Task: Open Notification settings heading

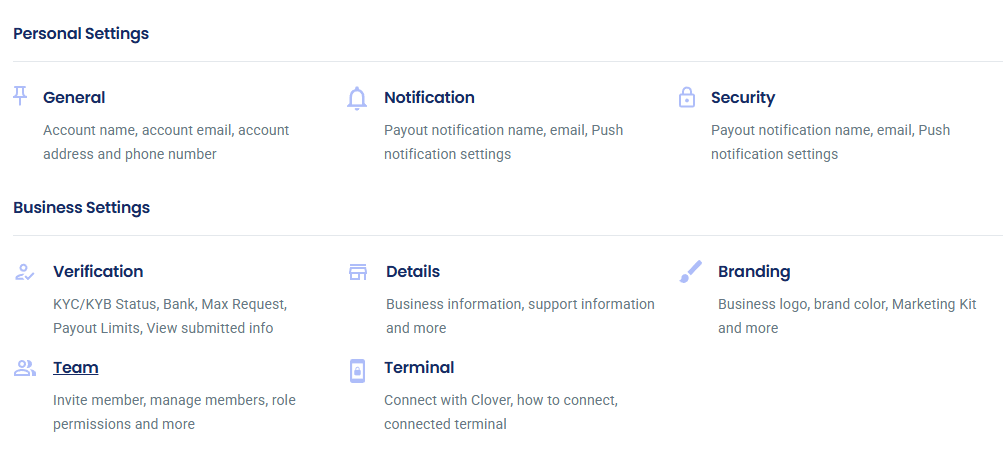Action: pos(429,98)
